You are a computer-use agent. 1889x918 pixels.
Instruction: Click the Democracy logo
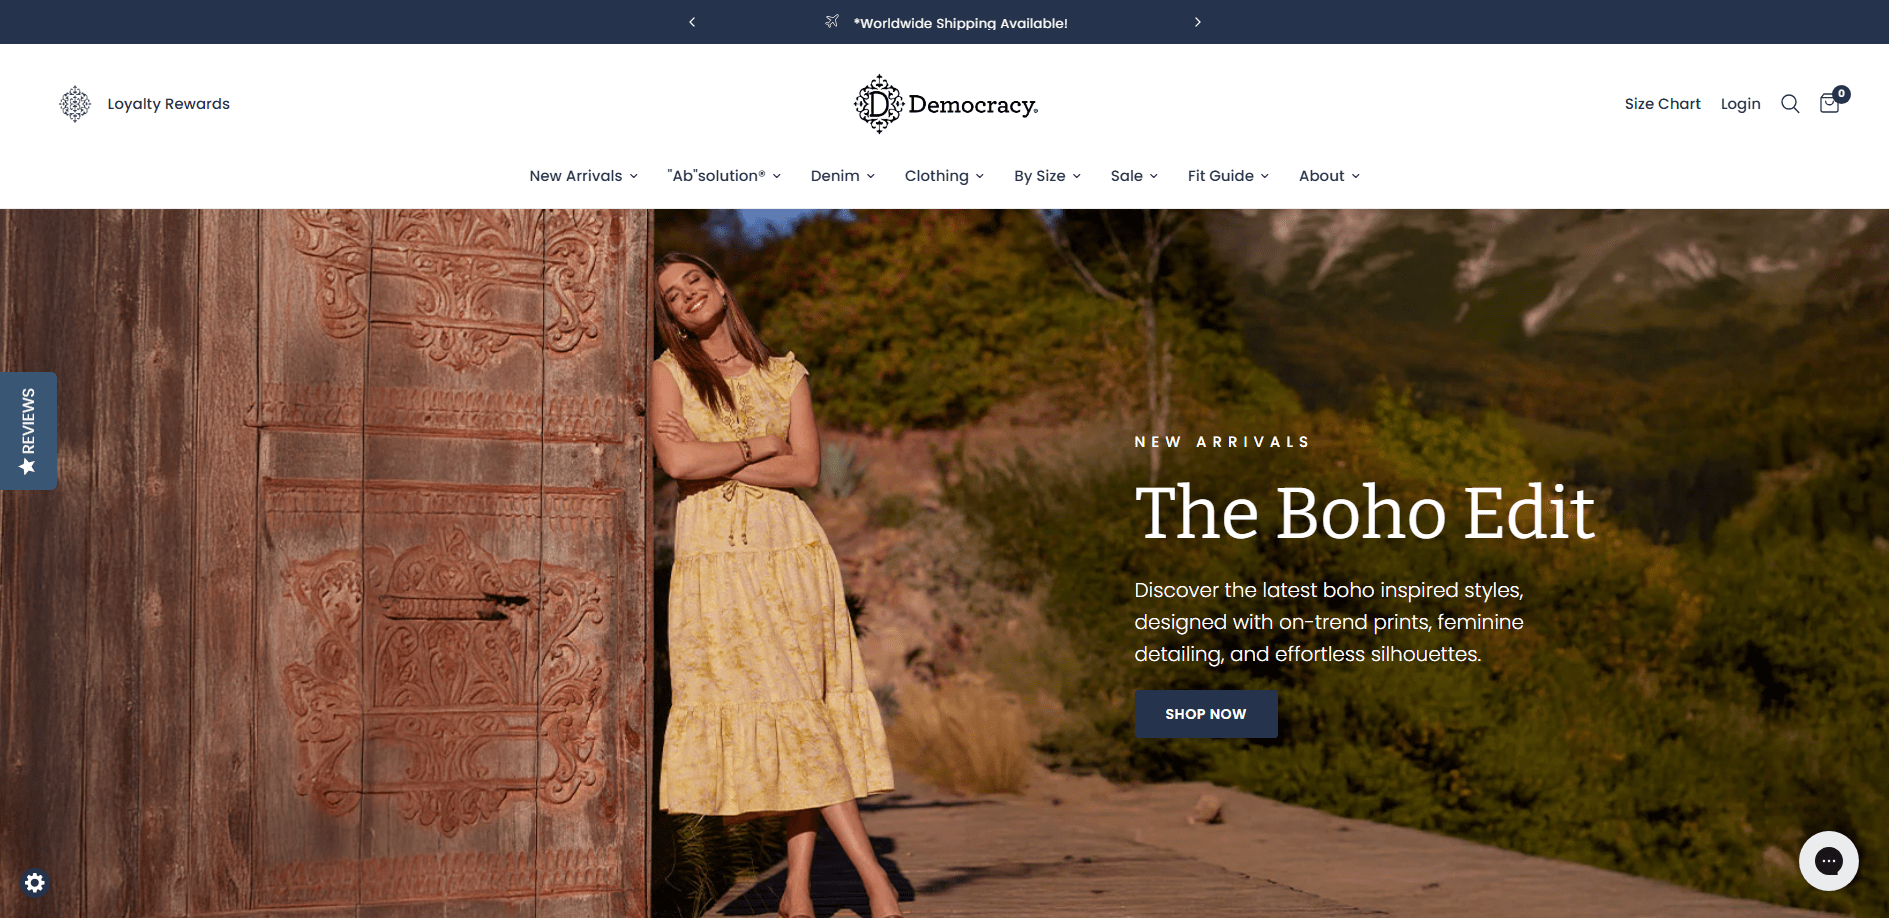point(945,104)
